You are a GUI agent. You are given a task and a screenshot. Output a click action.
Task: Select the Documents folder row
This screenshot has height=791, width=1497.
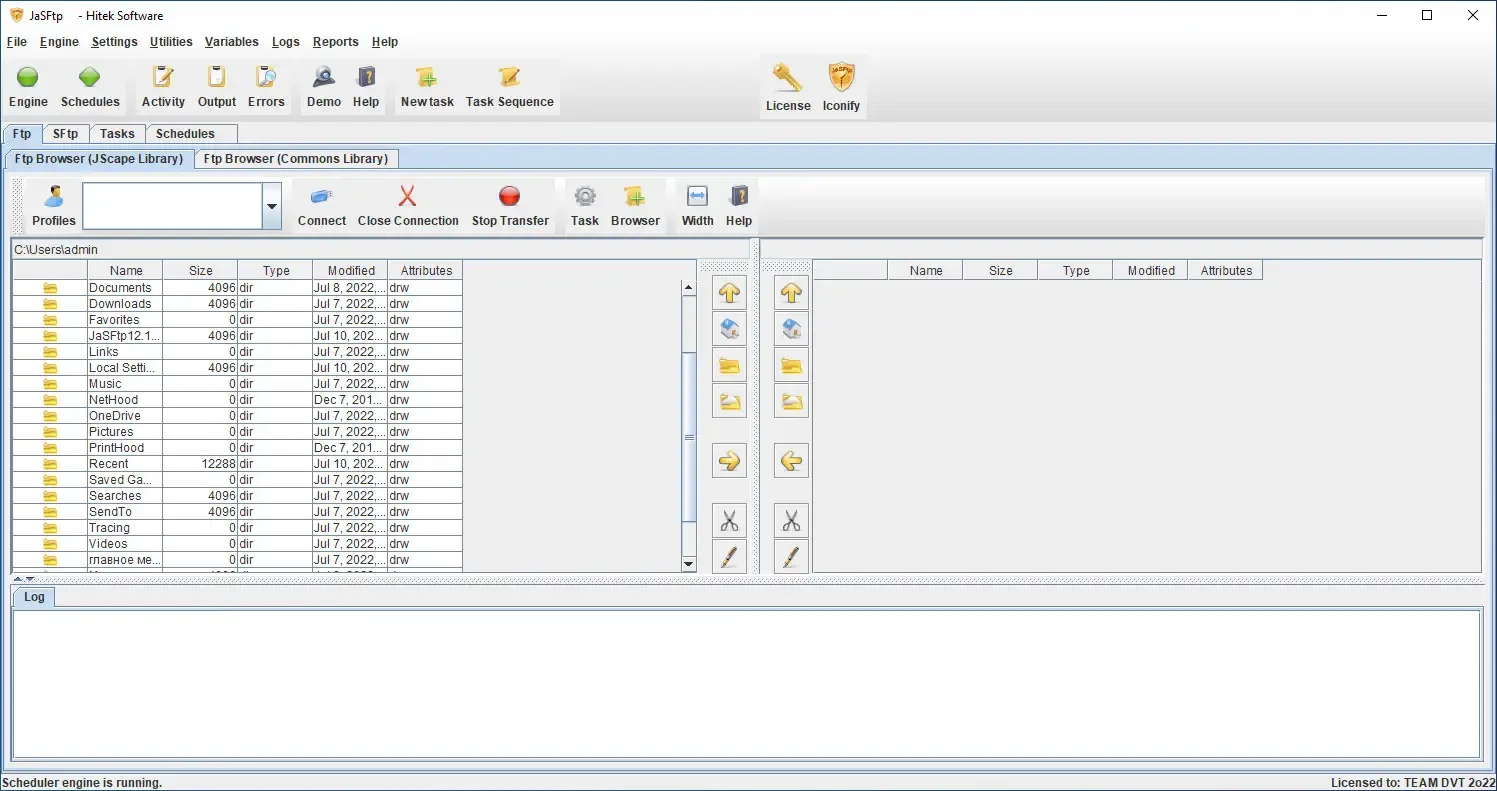[238, 288]
